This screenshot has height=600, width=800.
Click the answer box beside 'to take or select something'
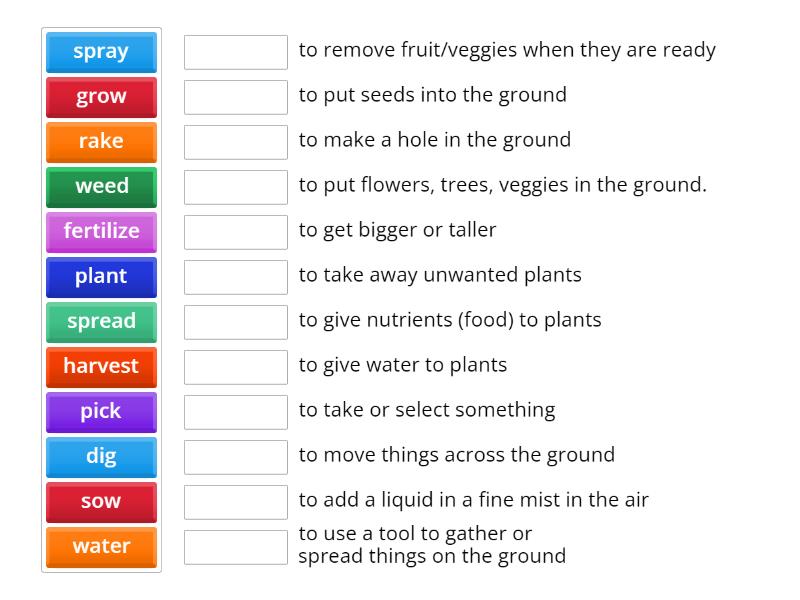click(235, 410)
